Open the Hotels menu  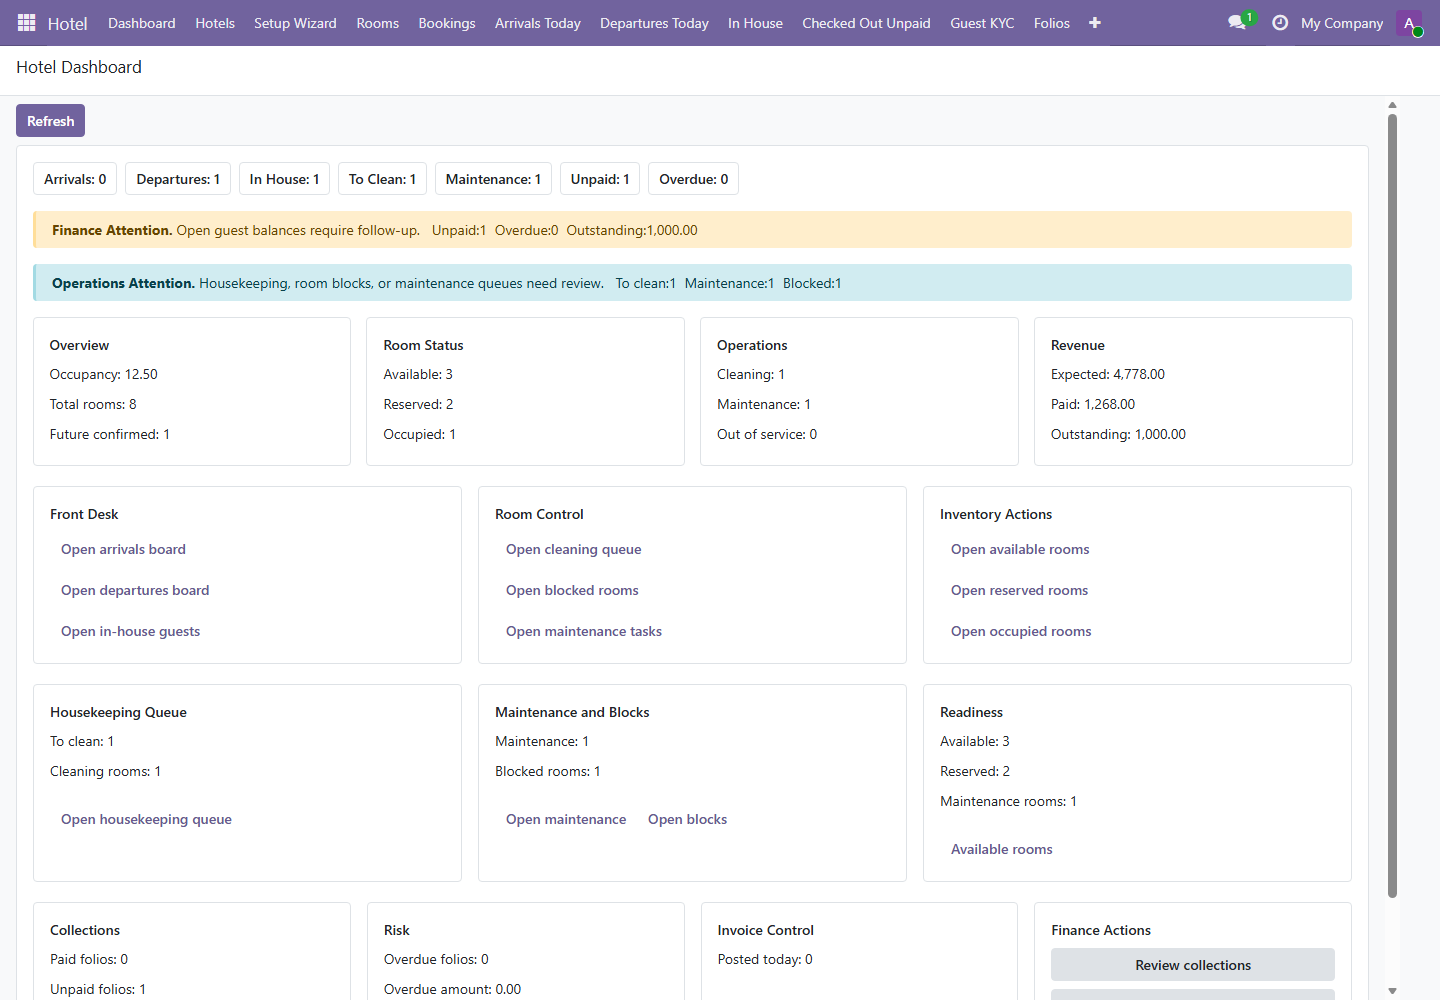click(x=215, y=23)
